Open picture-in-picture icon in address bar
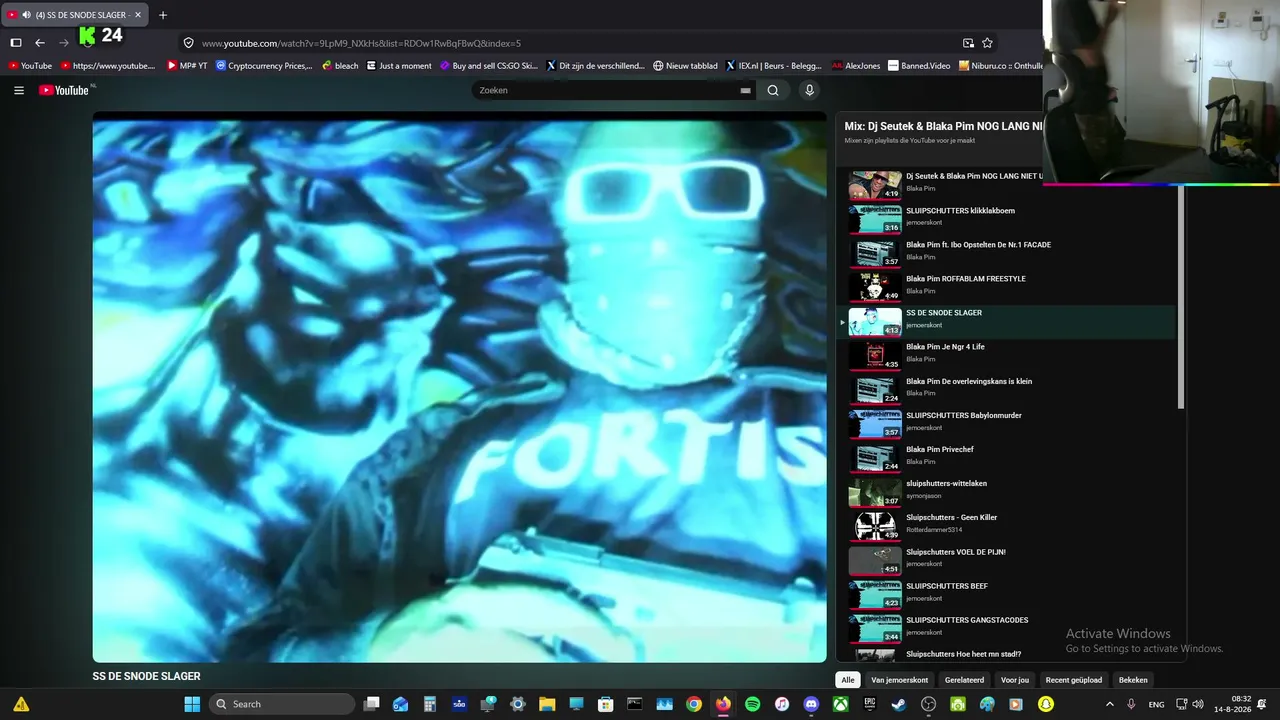 pyautogui.click(x=968, y=43)
